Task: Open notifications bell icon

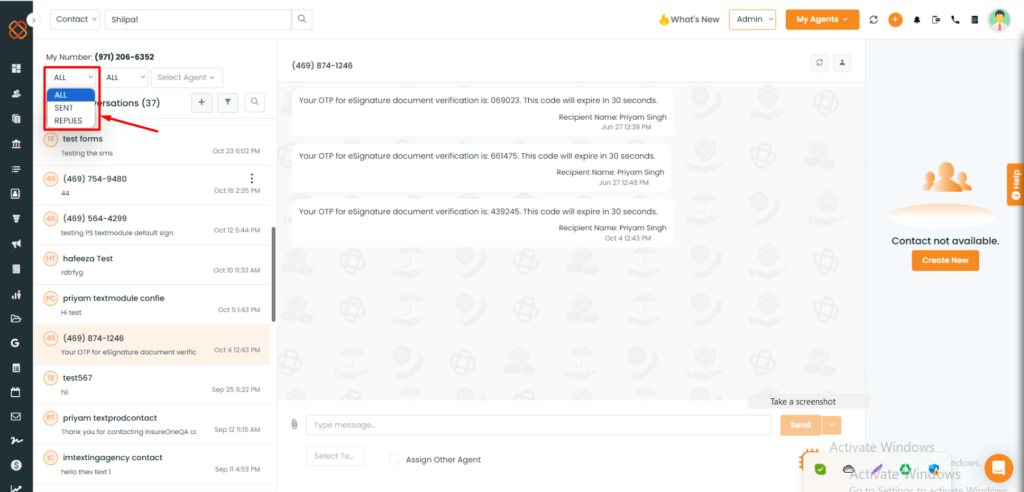Action: point(917,20)
